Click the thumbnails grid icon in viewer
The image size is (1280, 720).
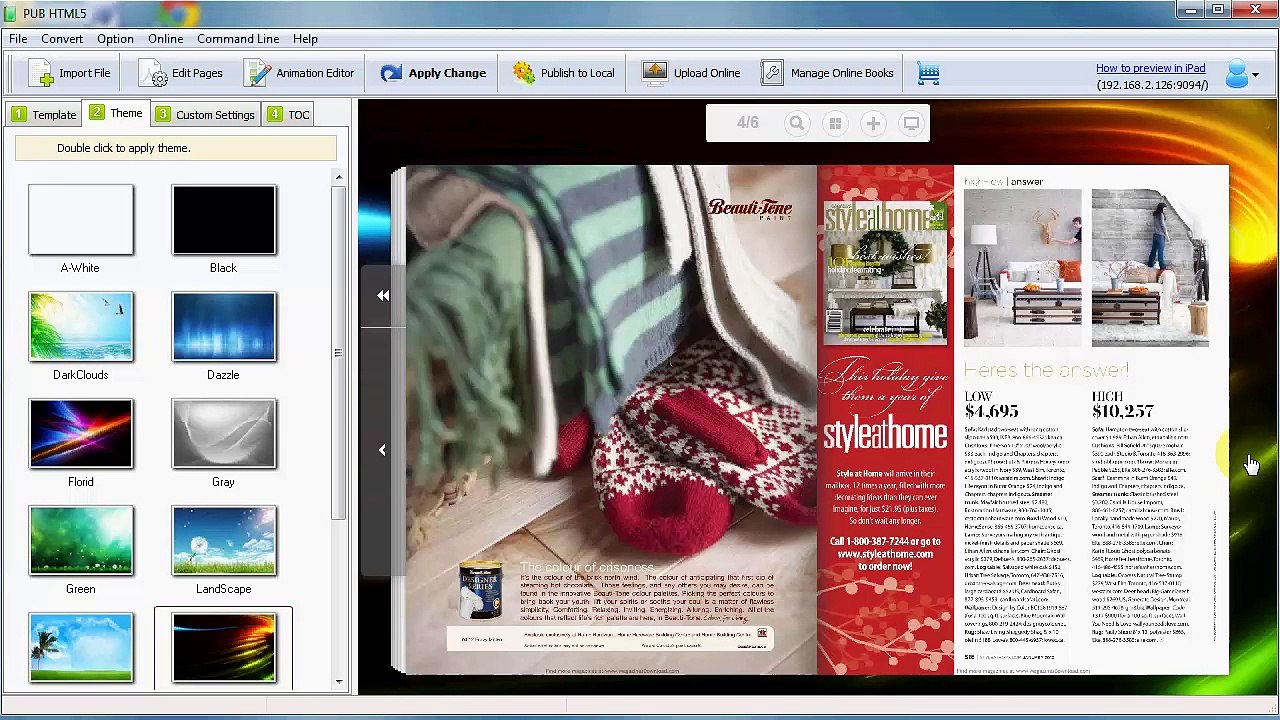835,123
